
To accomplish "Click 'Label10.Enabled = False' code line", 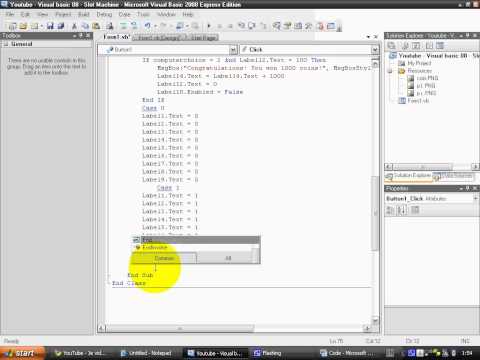I will [x=200, y=92].
